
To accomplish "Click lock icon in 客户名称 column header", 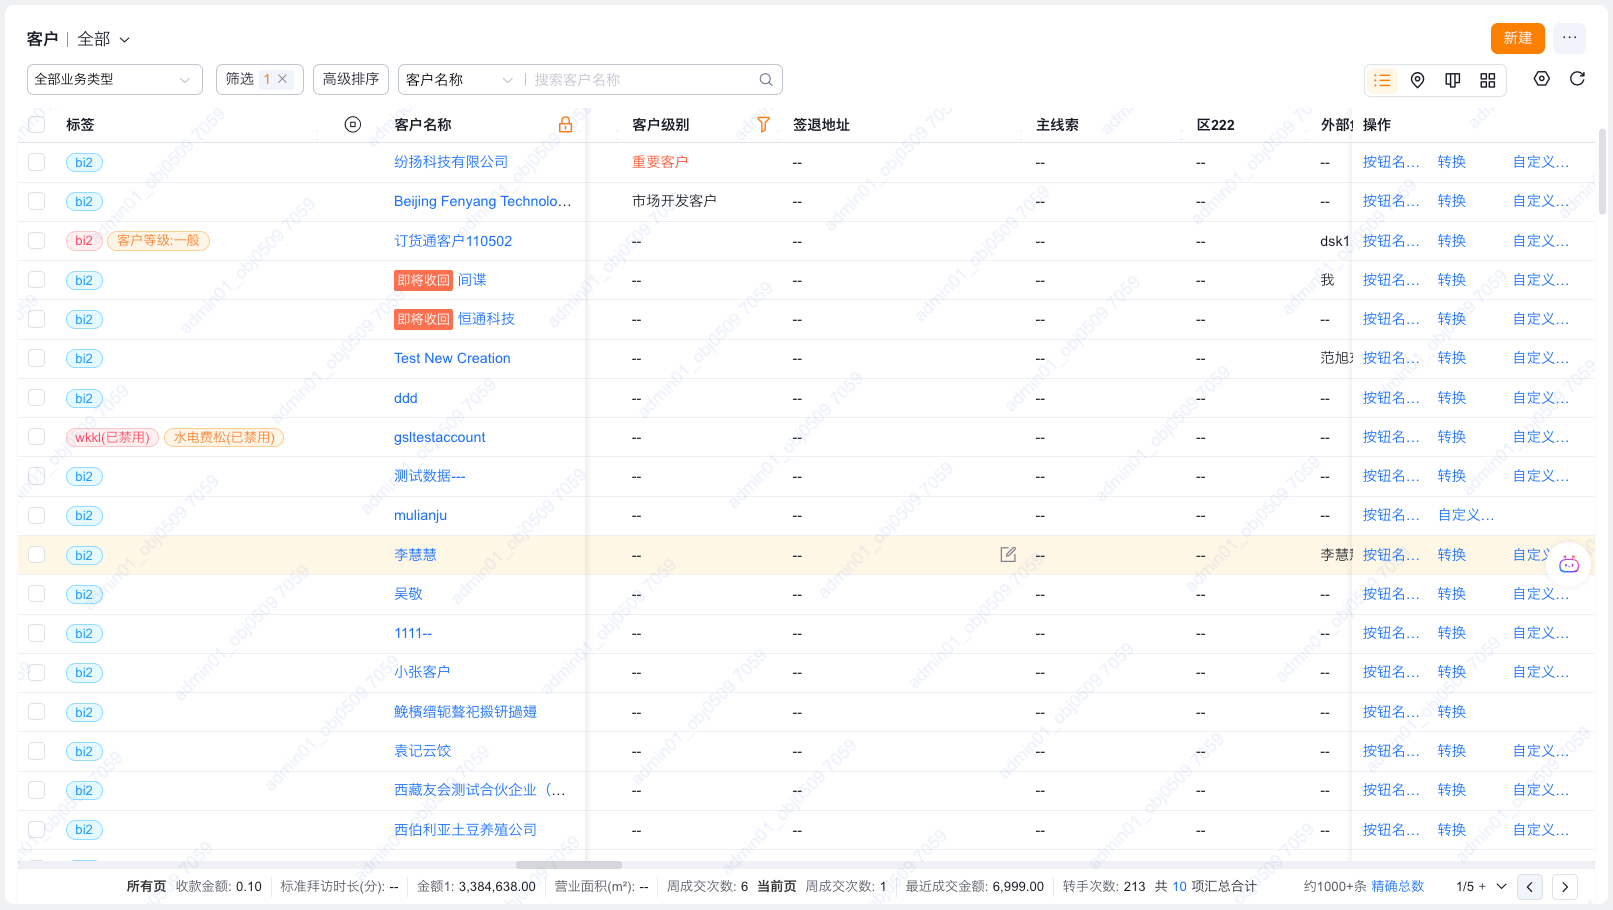I will (565, 125).
